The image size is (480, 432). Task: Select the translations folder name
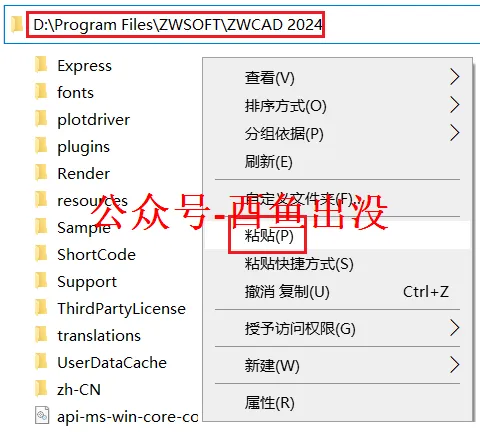coord(99,335)
